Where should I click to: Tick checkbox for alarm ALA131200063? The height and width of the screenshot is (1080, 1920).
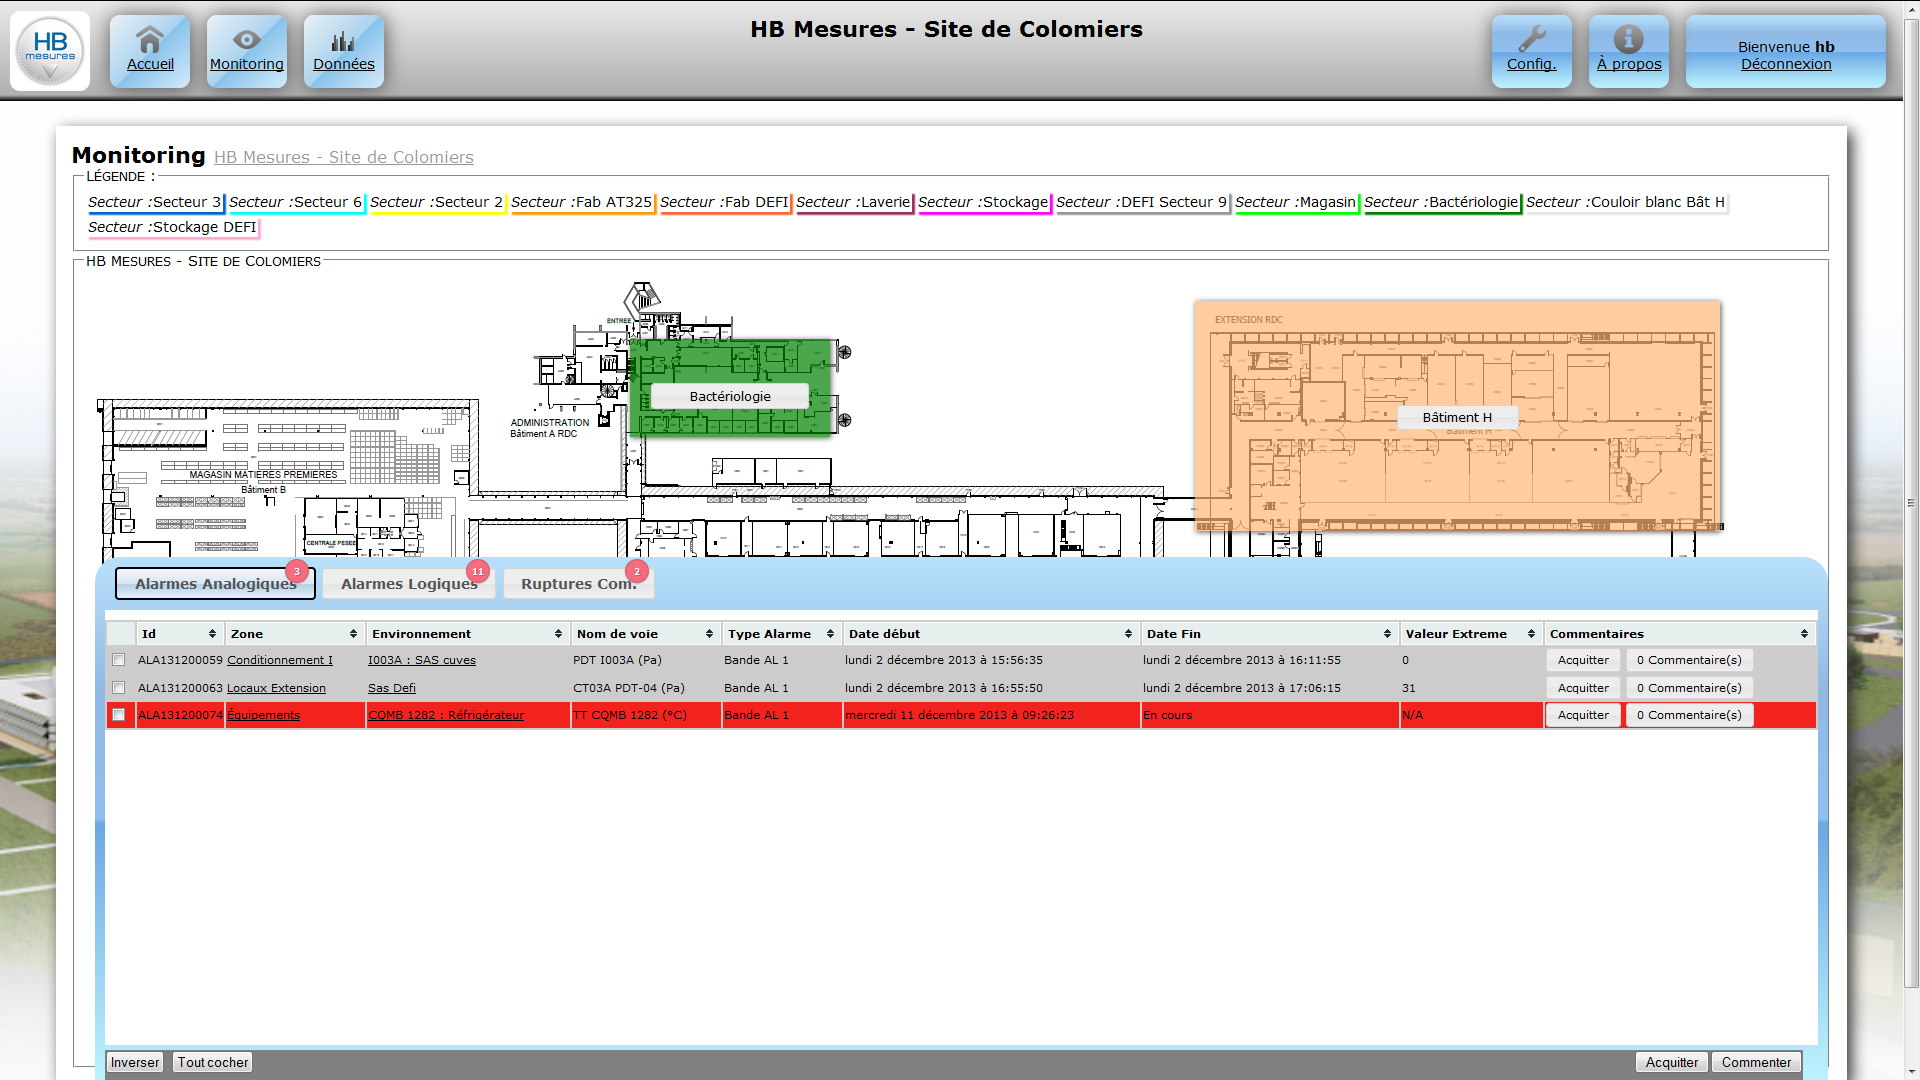(x=119, y=688)
